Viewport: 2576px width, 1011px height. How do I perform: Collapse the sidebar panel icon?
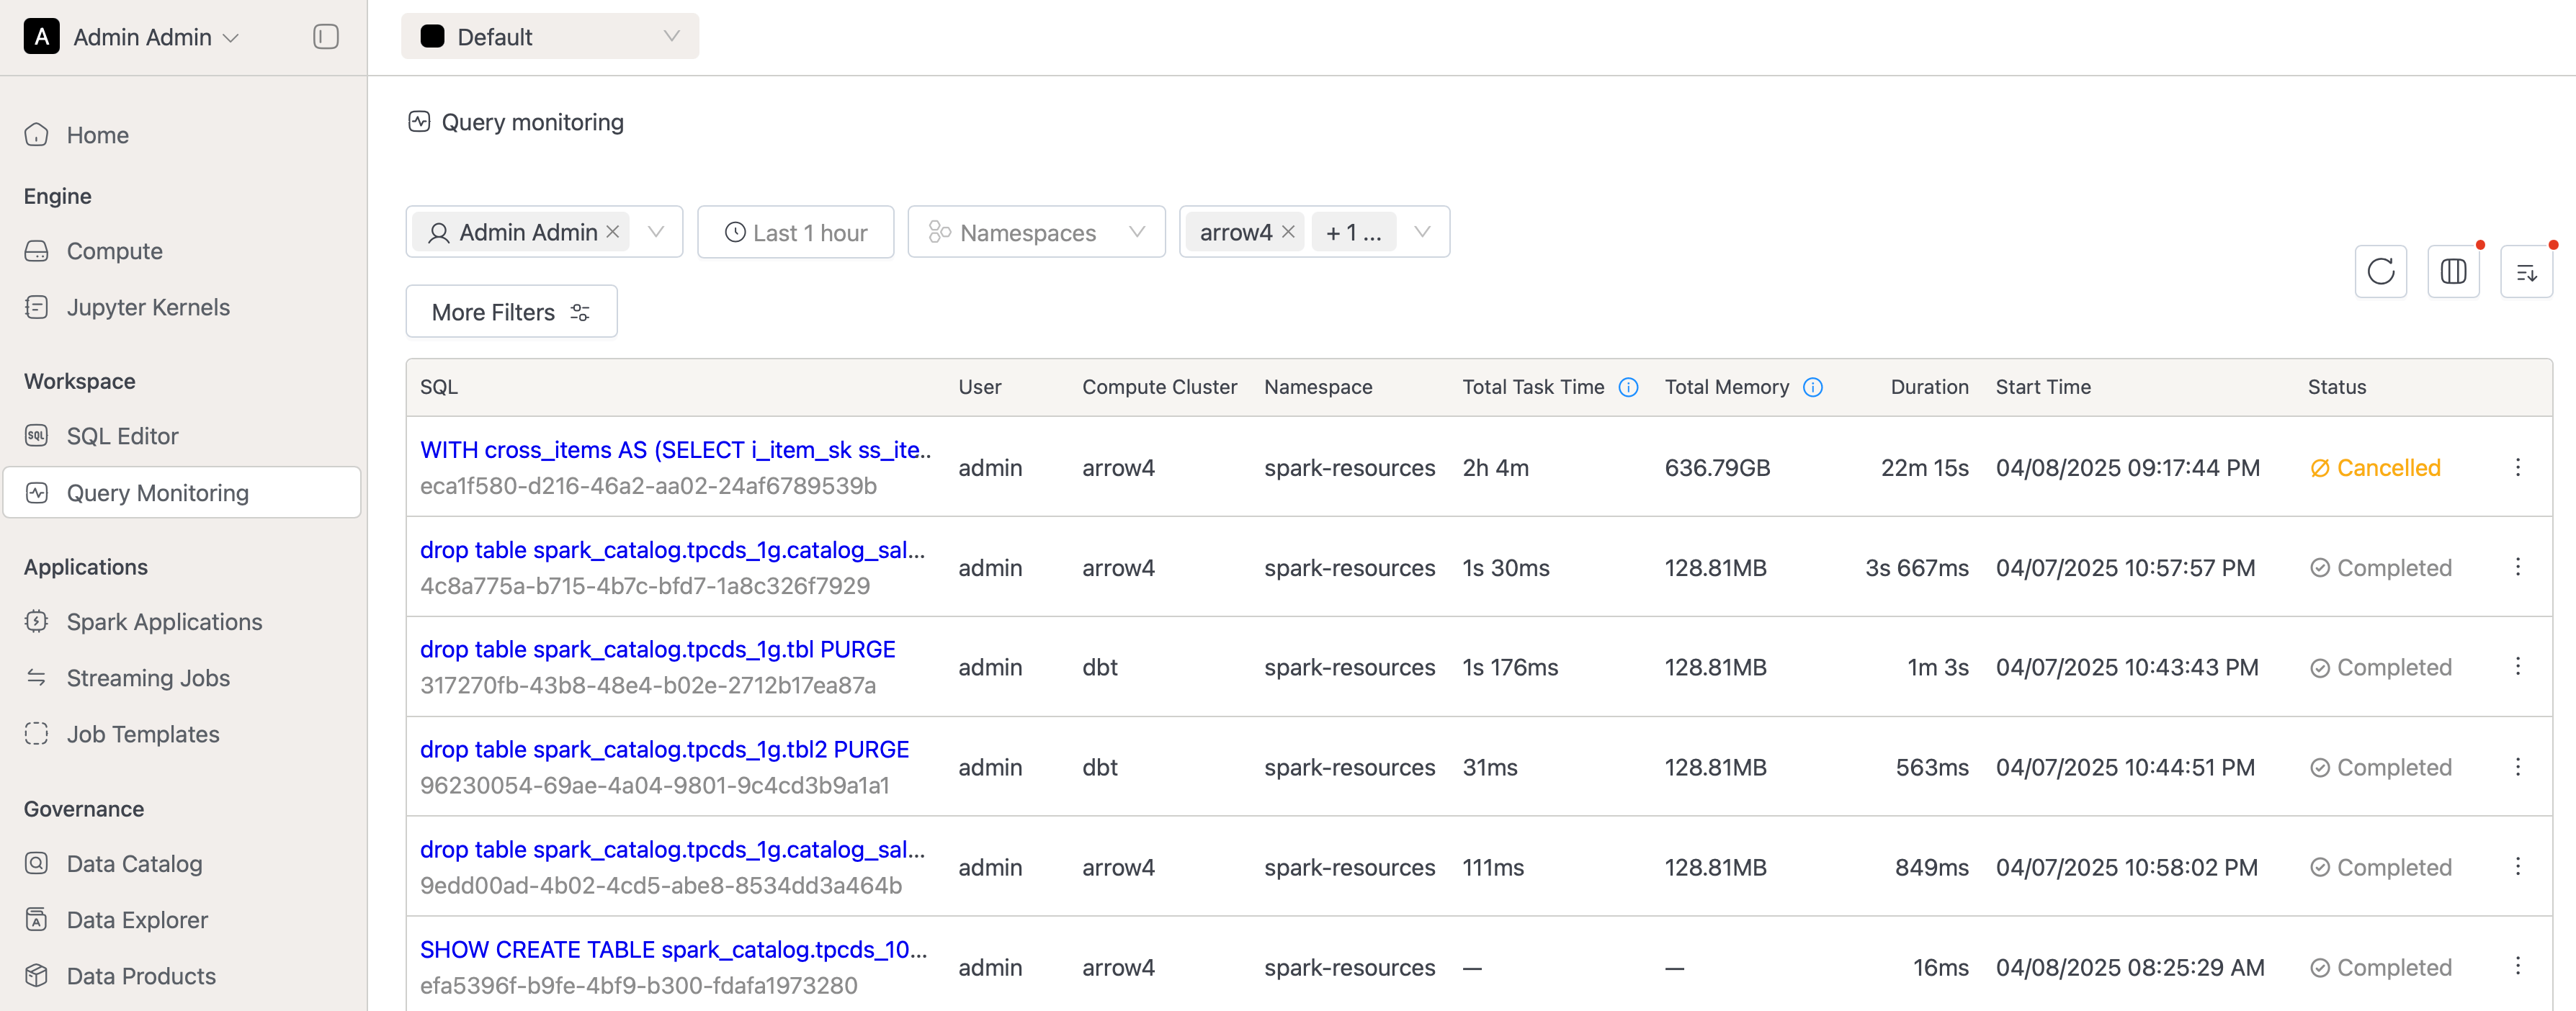pos(325,37)
